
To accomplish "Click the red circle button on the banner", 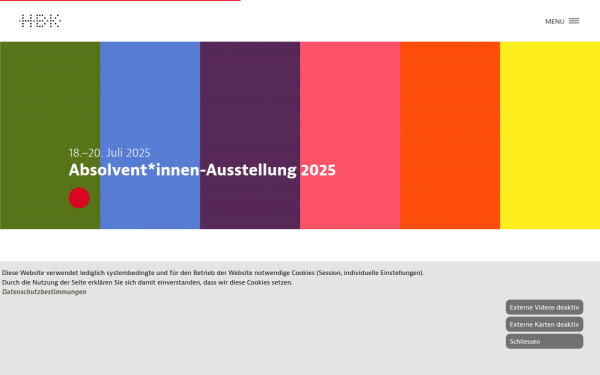I will coord(79,198).
